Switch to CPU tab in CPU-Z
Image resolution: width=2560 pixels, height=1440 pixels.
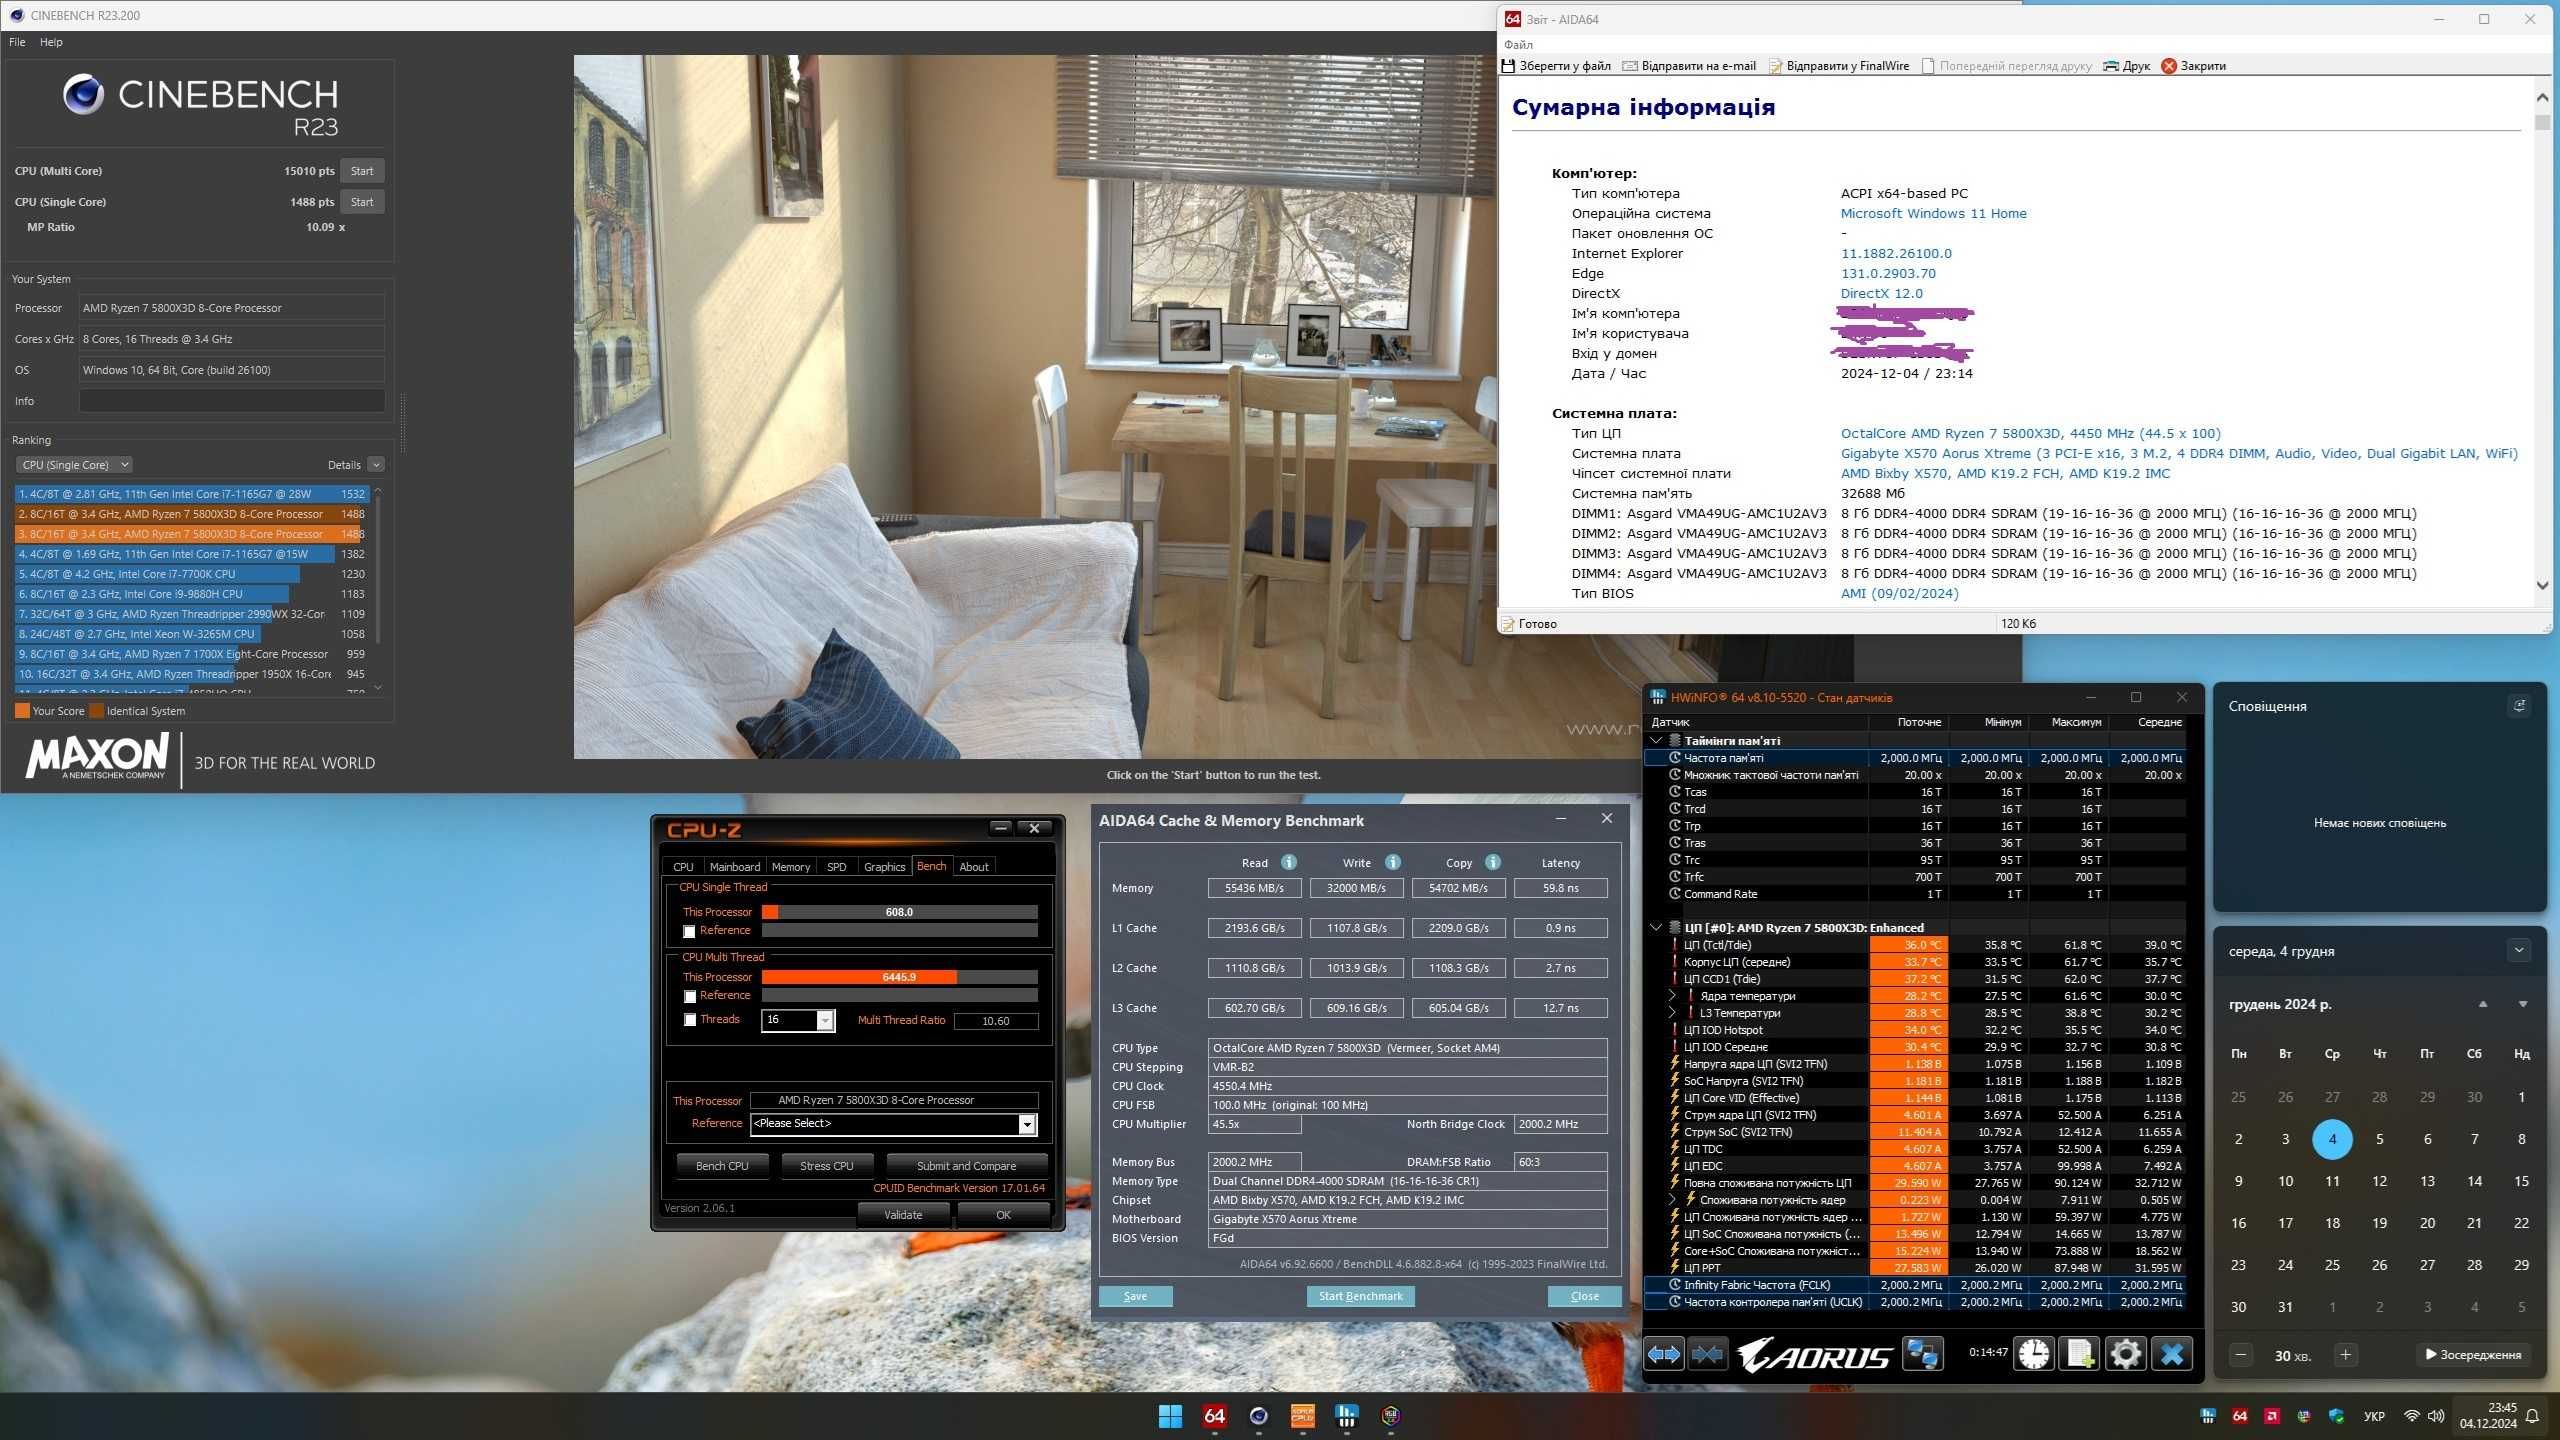[x=683, y=867]
